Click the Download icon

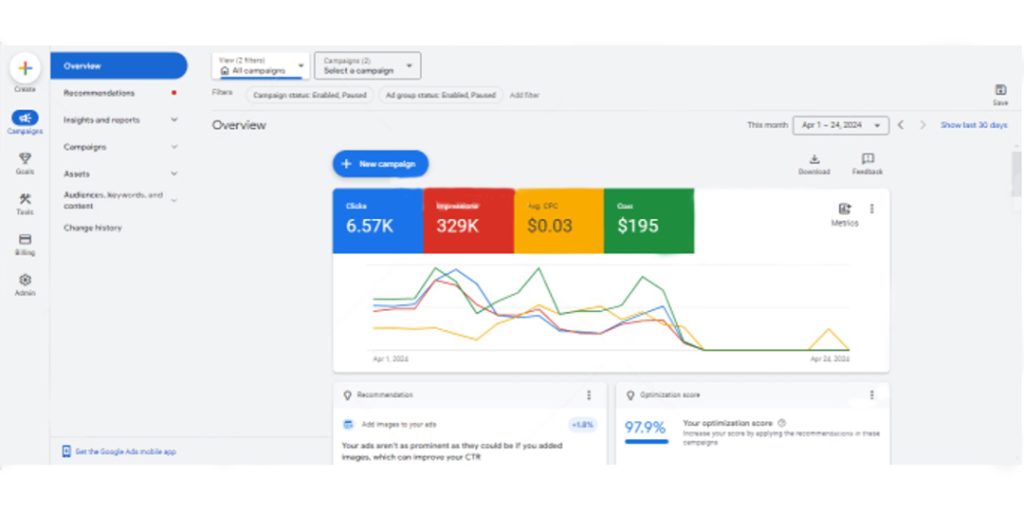click(x=814, y=159)
